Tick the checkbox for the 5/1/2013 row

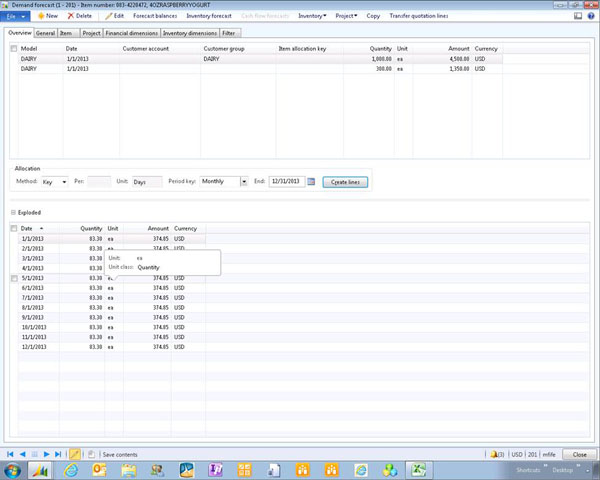point(14,278)
